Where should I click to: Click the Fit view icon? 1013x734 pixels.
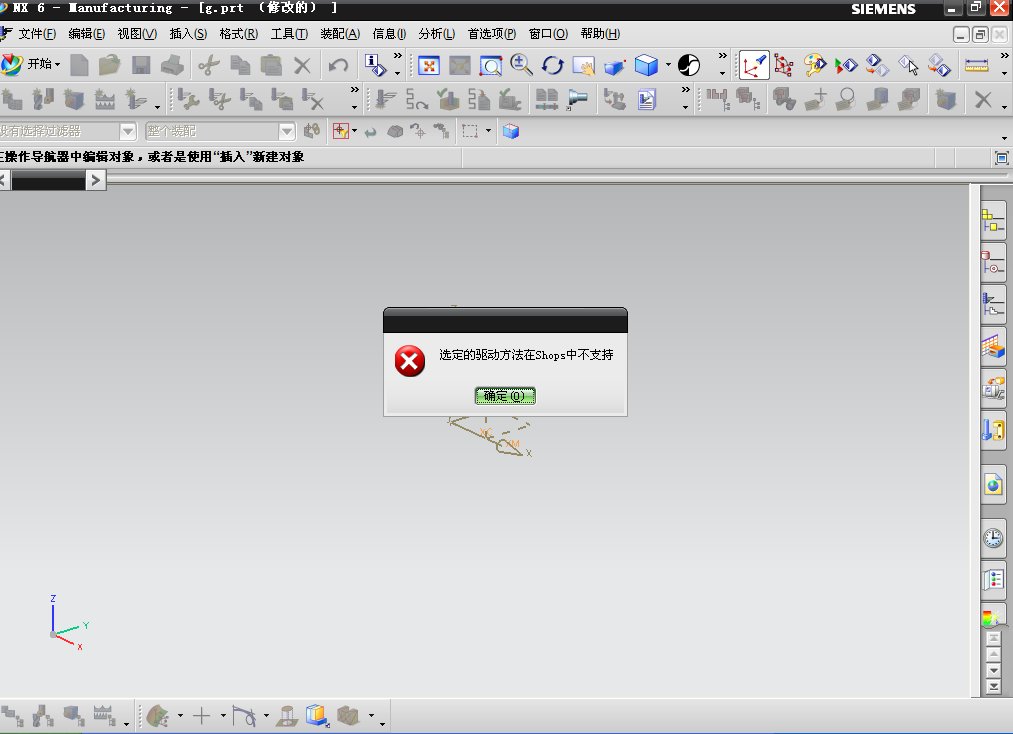429,65
